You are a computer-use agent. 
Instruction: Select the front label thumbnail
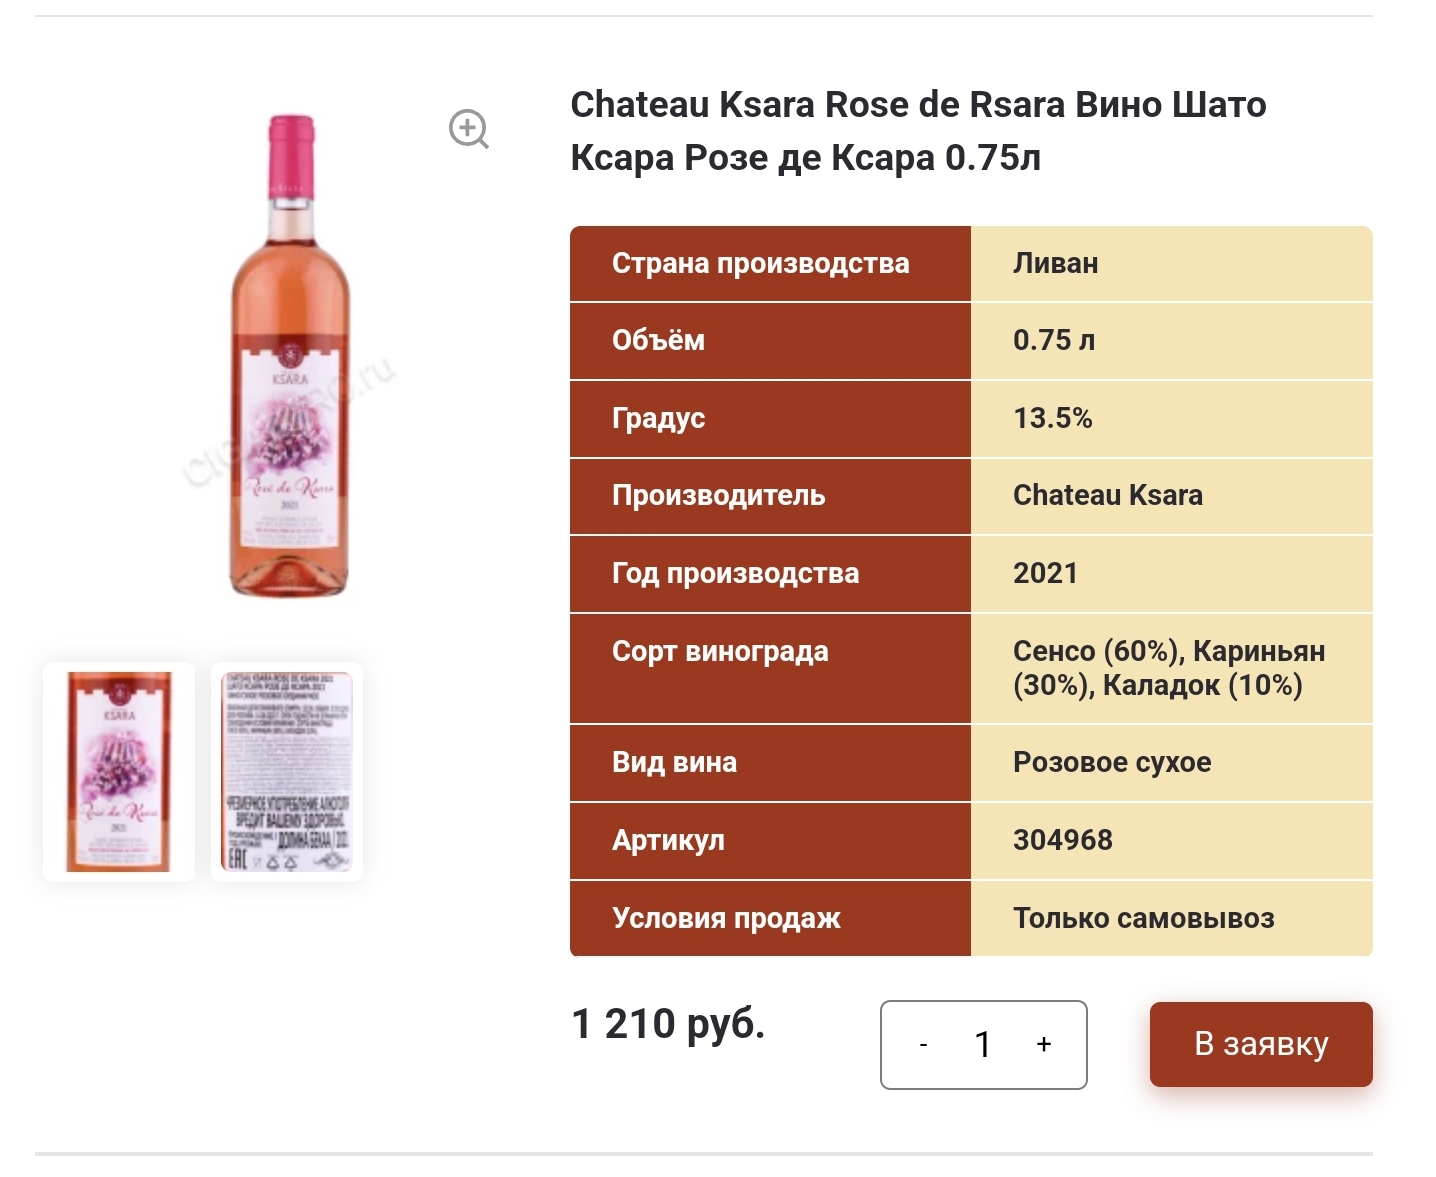pos(119,771)
